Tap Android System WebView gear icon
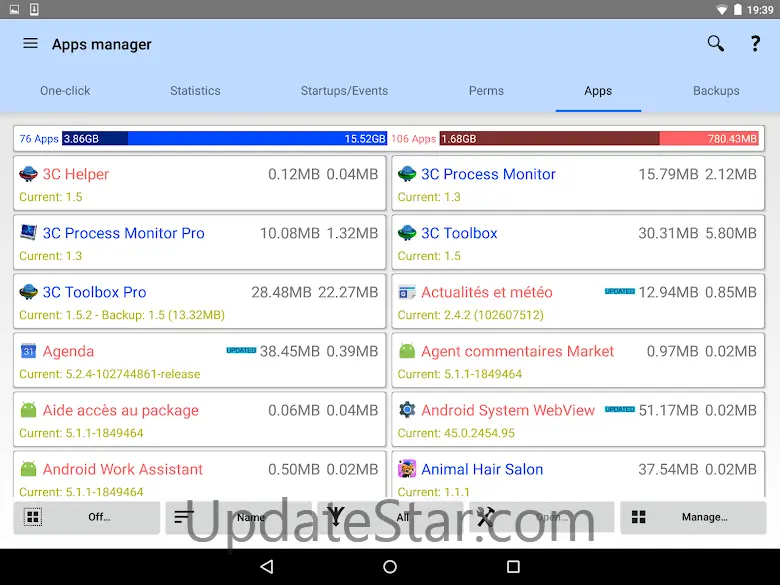Image resolution: width=780 pixels, height=585 pixels. coord(407,410)
